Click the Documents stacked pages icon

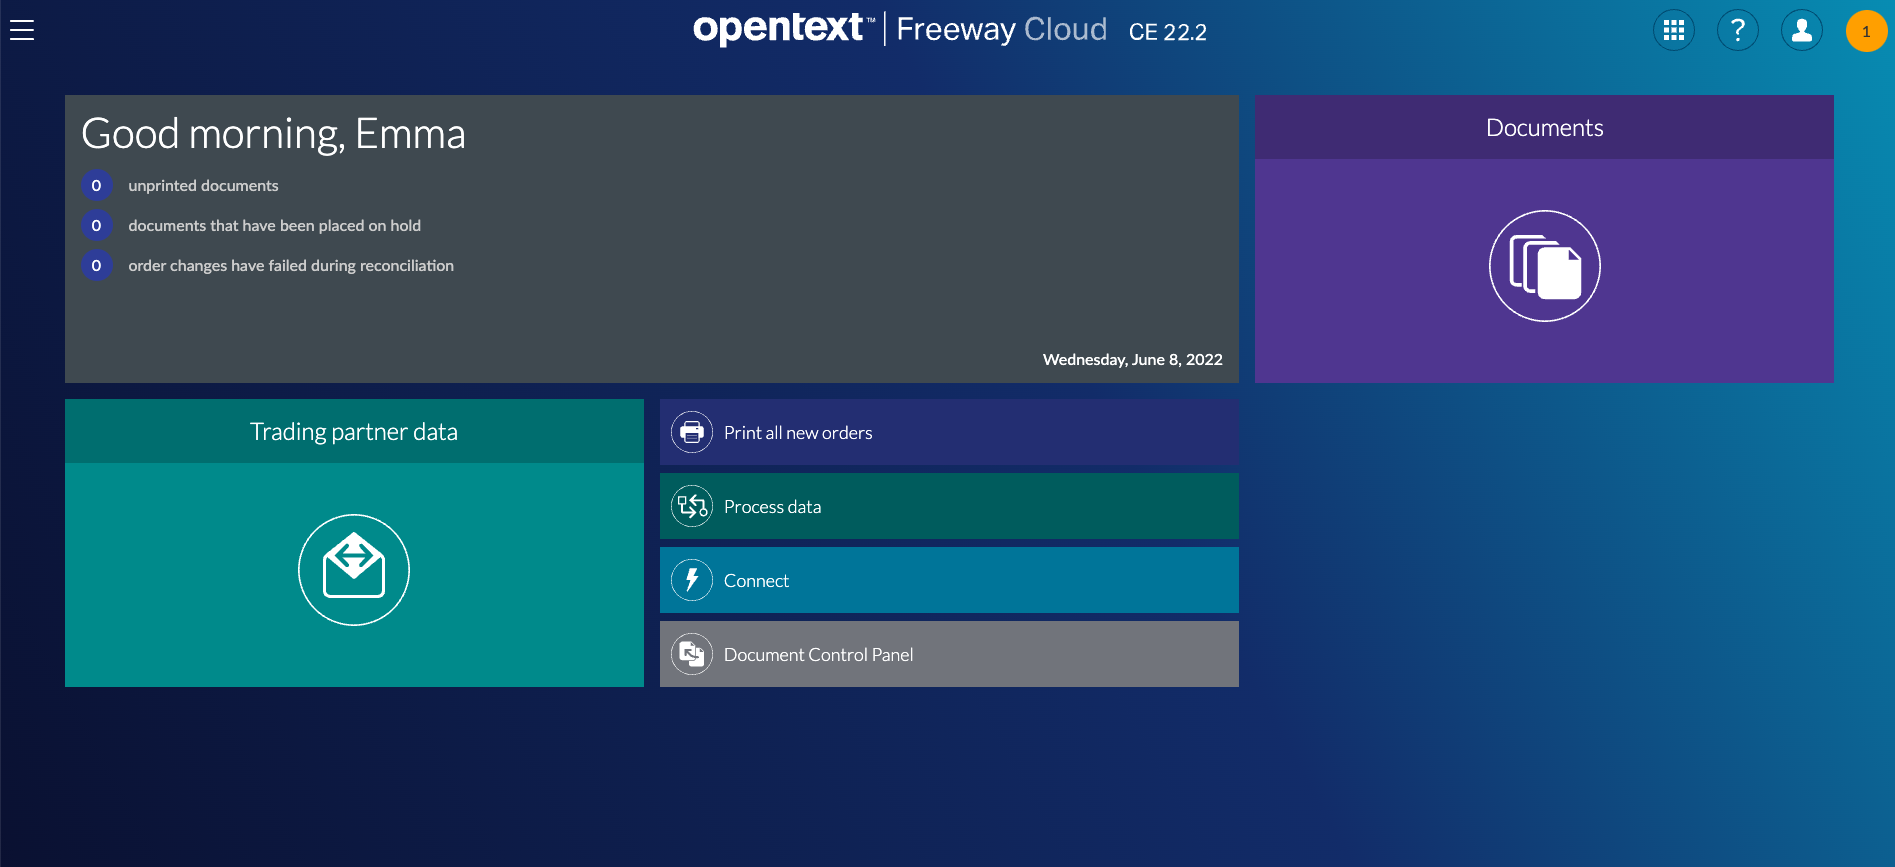[x=1545, y=266]
